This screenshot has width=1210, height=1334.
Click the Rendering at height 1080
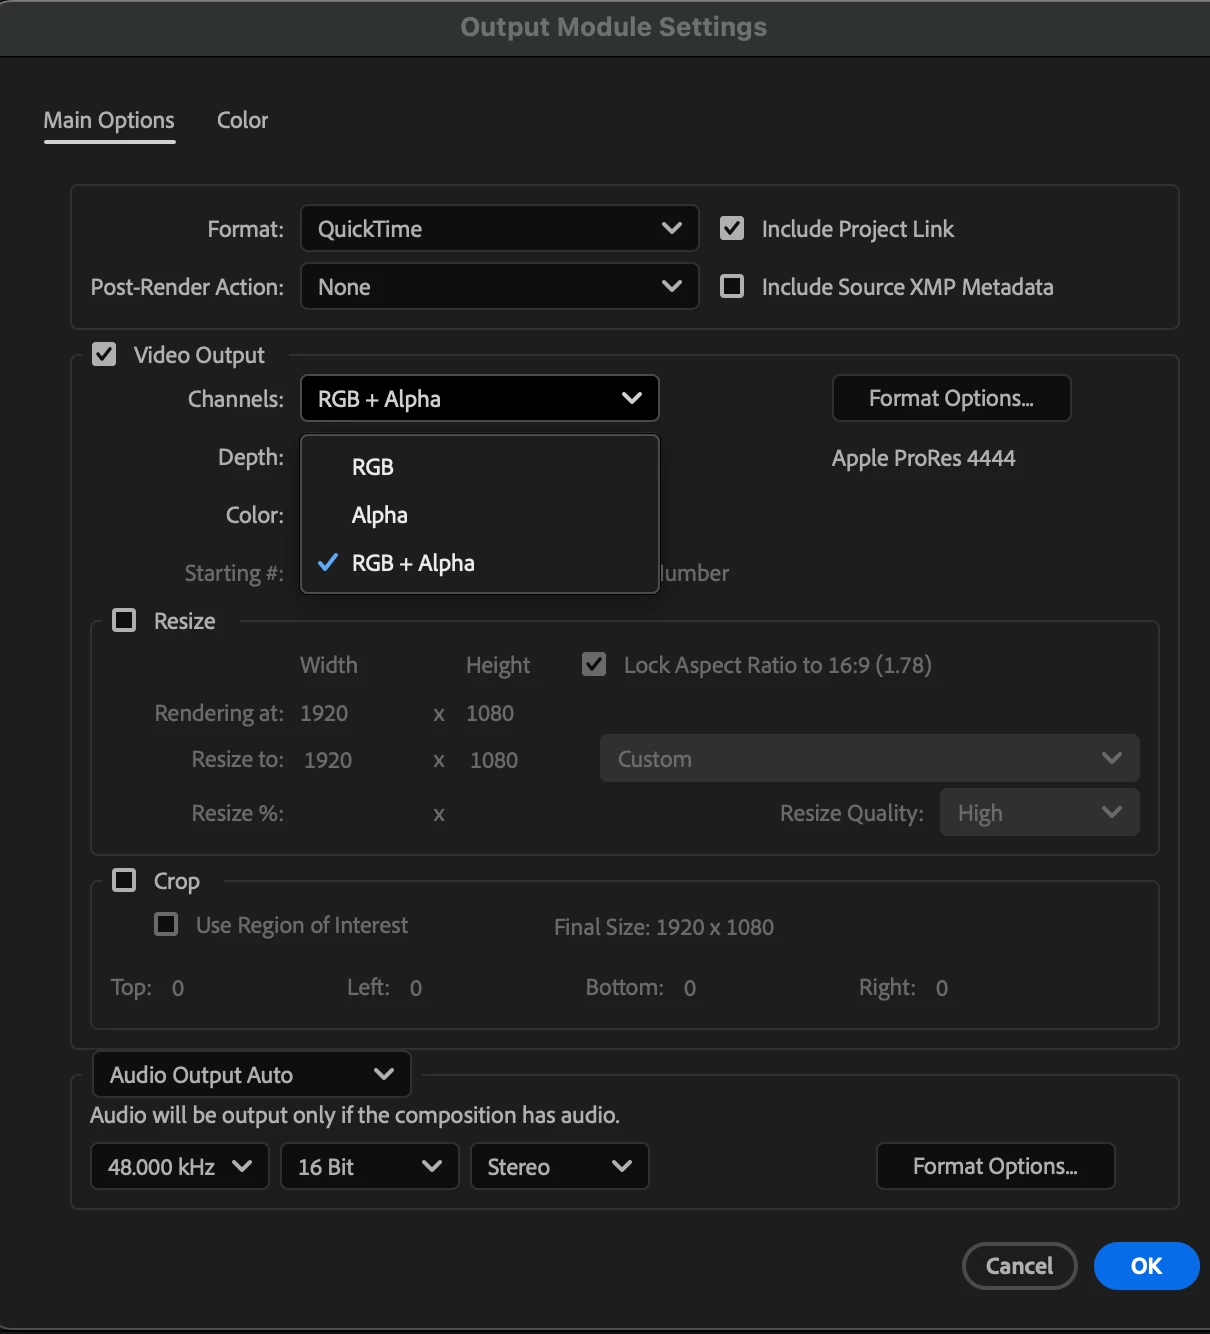490,713
